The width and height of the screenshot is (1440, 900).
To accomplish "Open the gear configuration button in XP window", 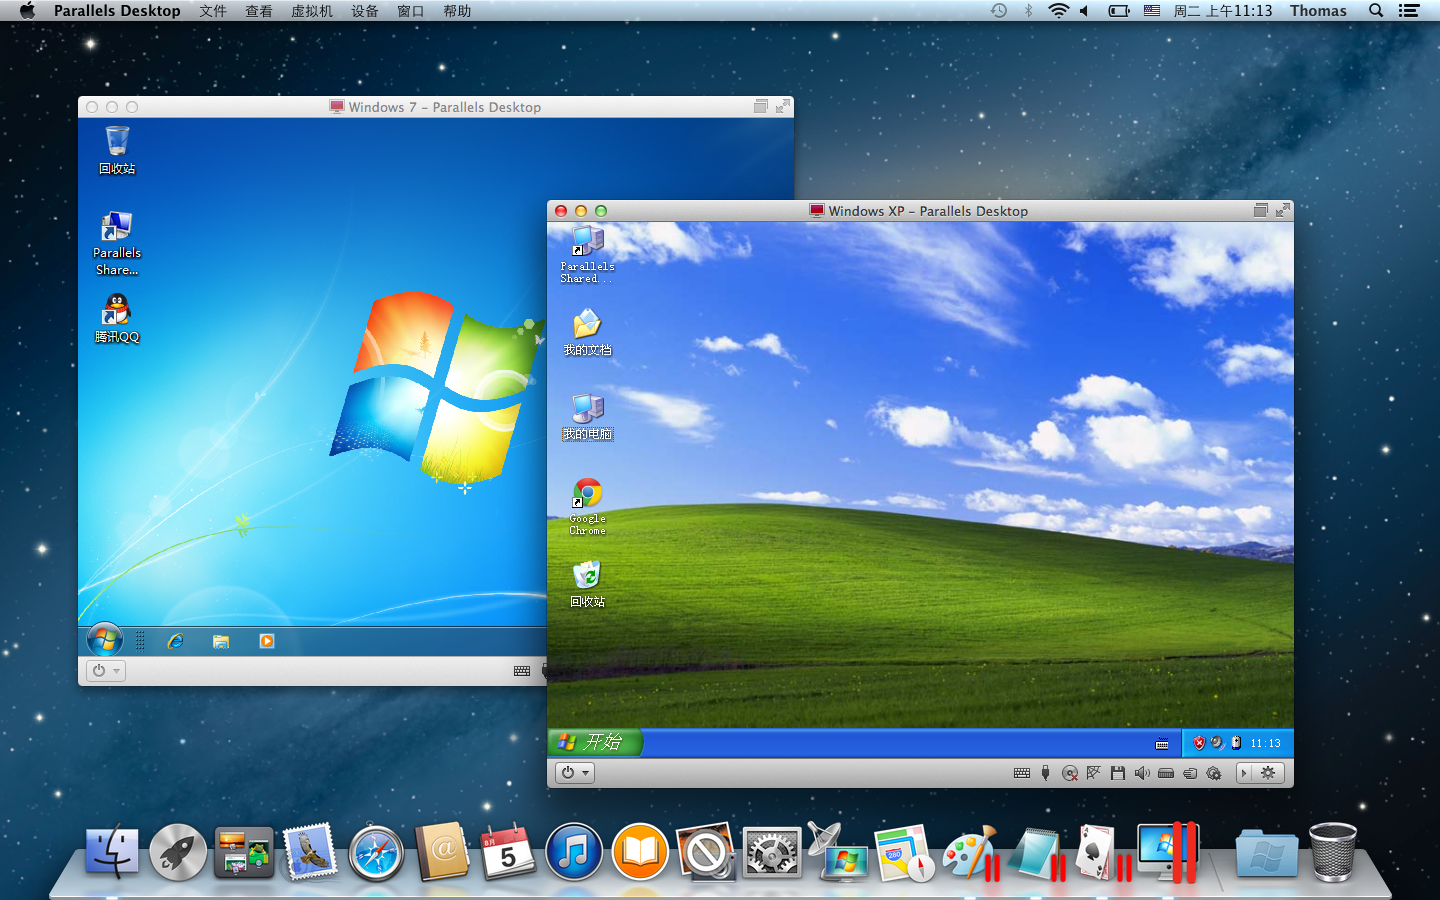I will pos(1268,773).
